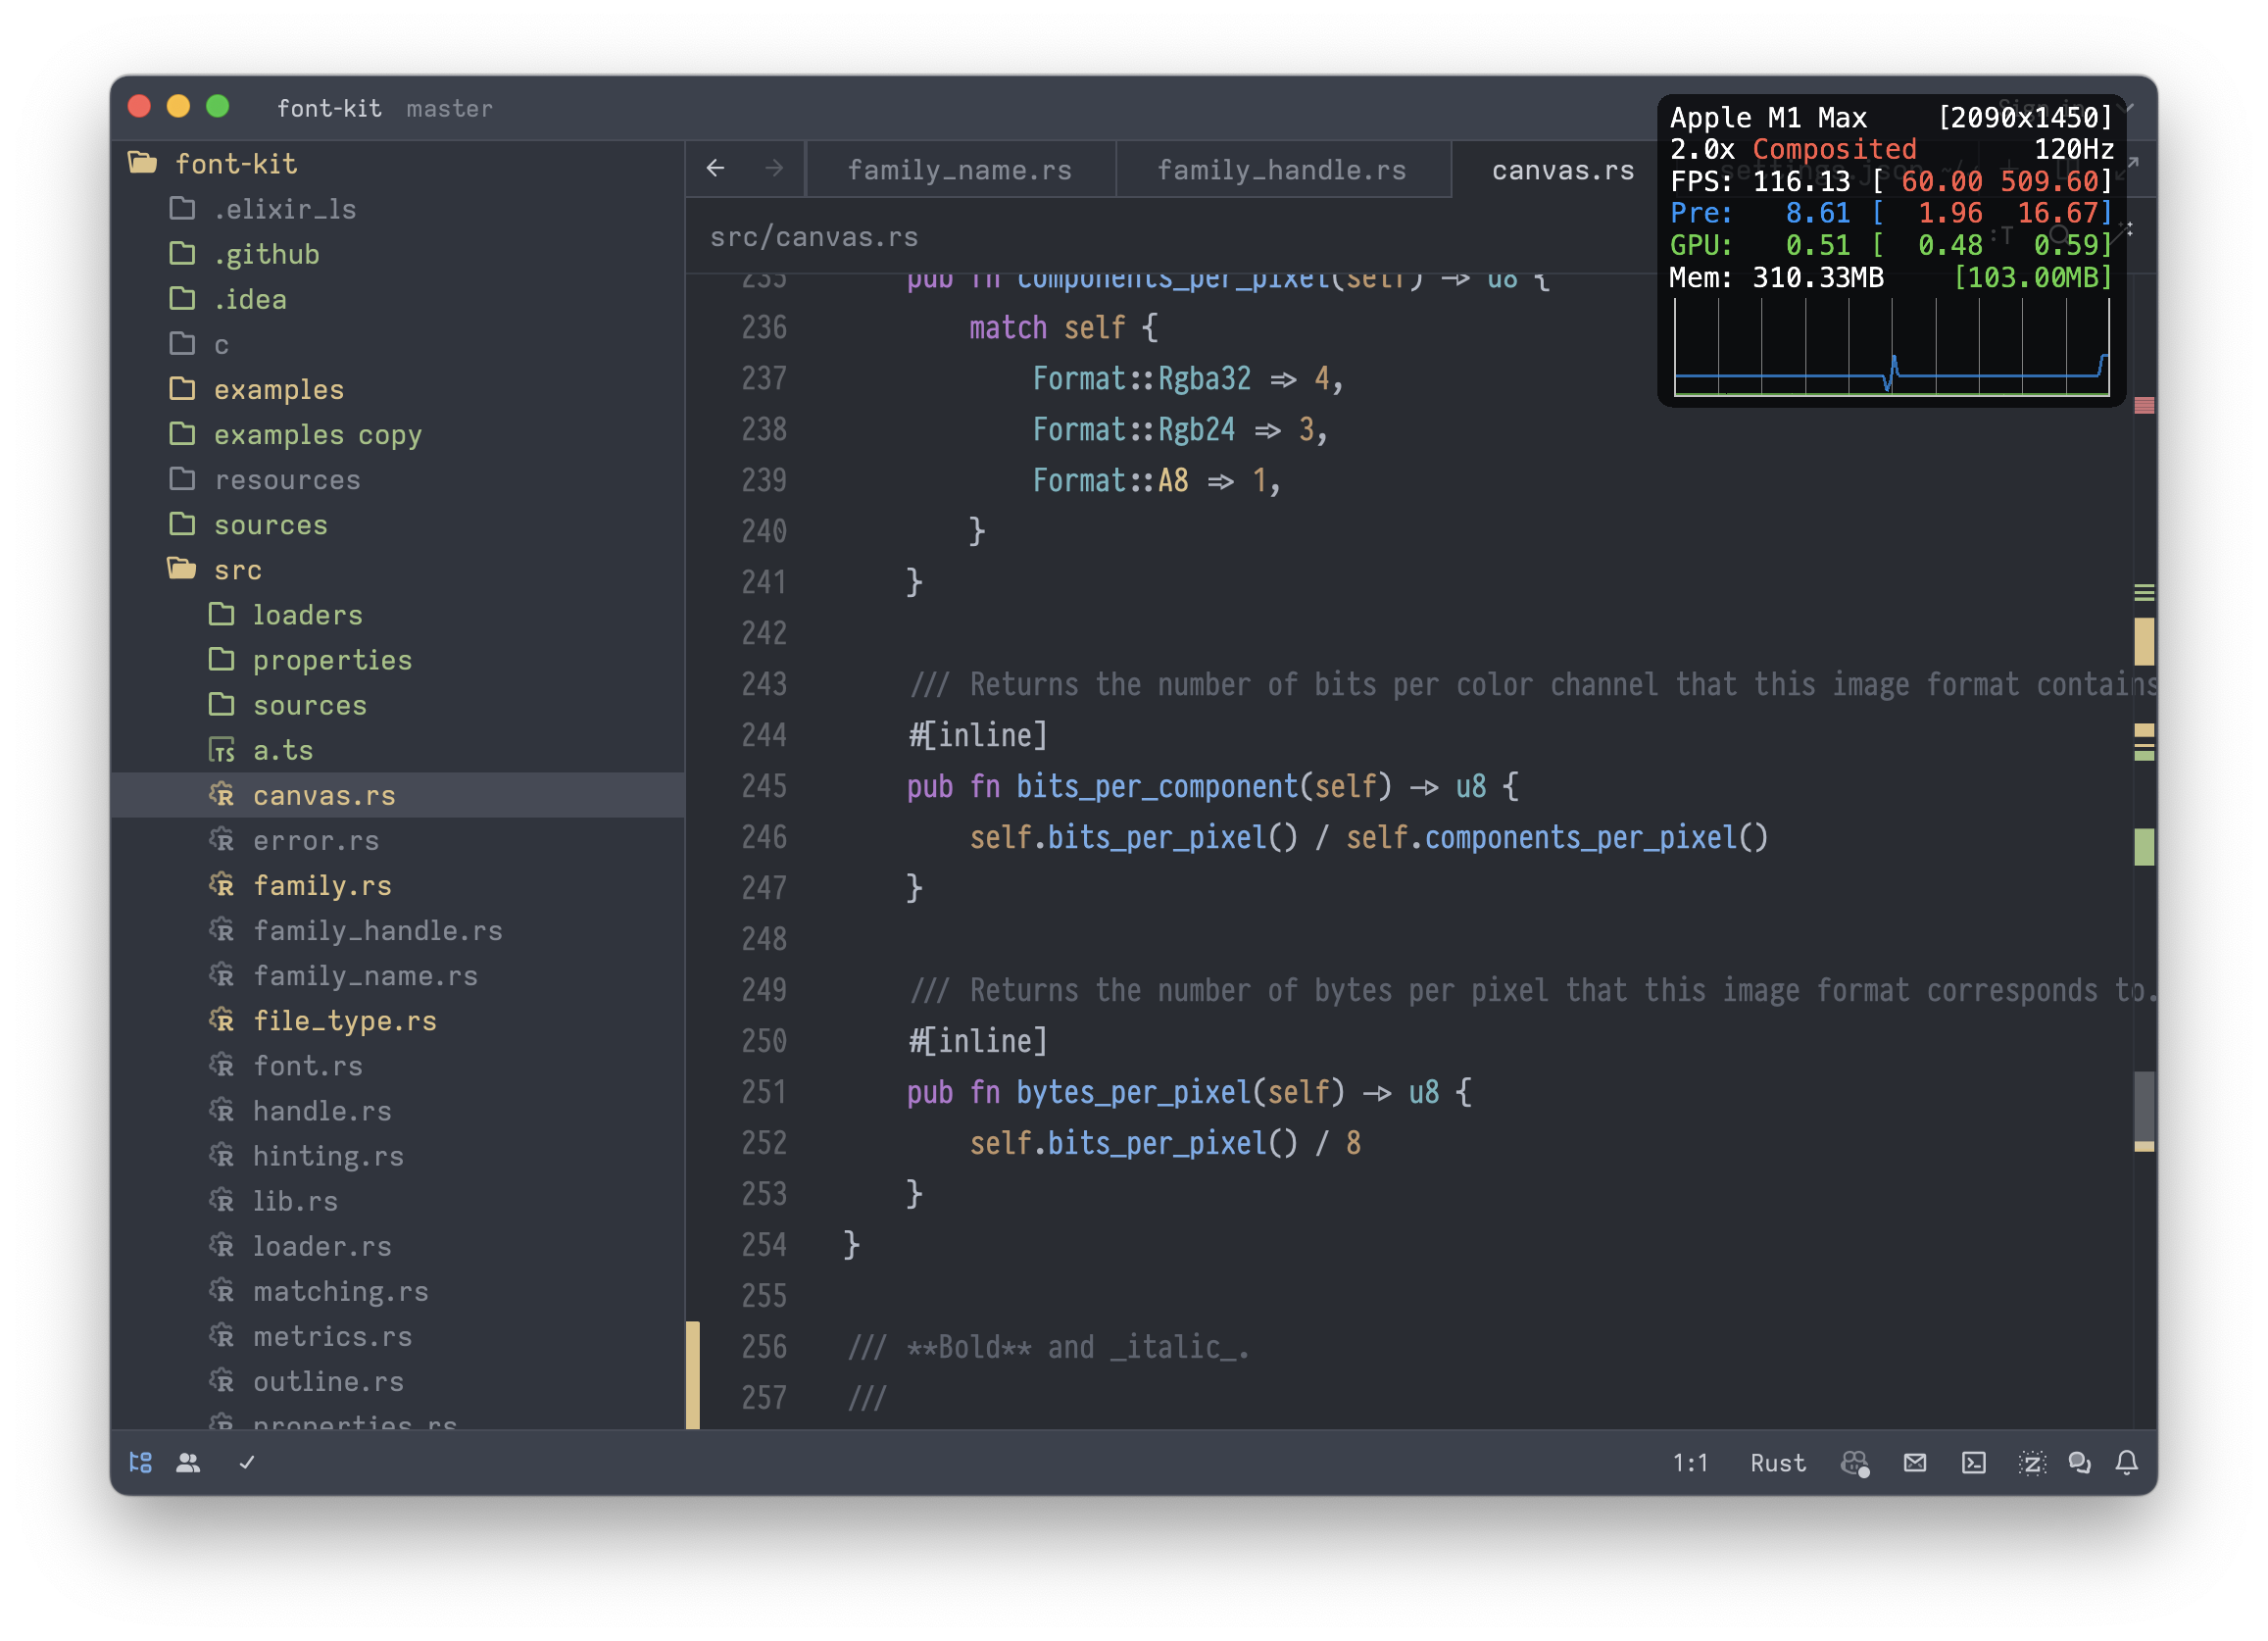Click the Zed extensions Z icon
The image size is (2268, 1641).
2034,1463
